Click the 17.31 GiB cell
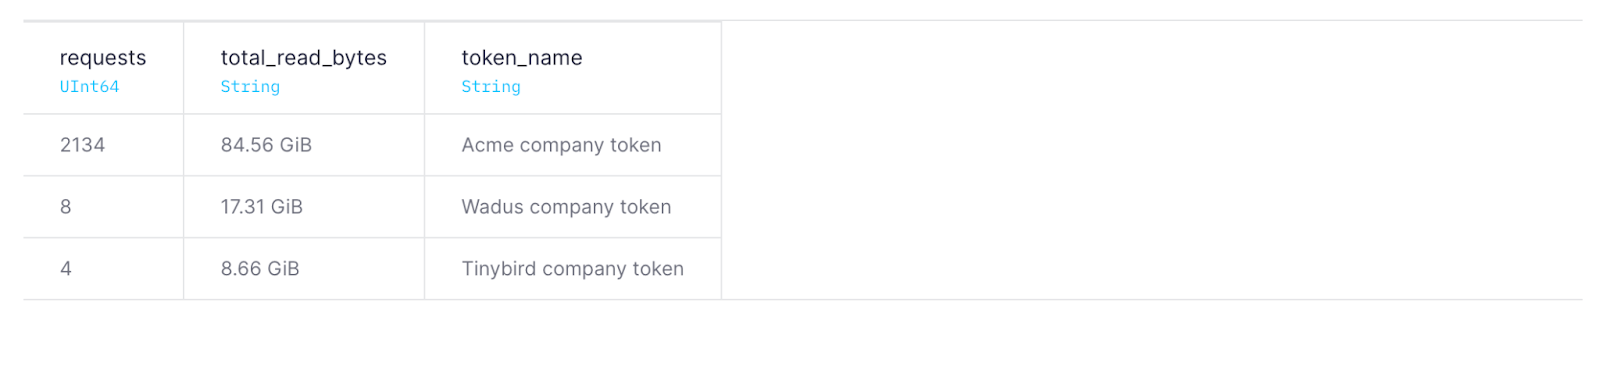 304,207
